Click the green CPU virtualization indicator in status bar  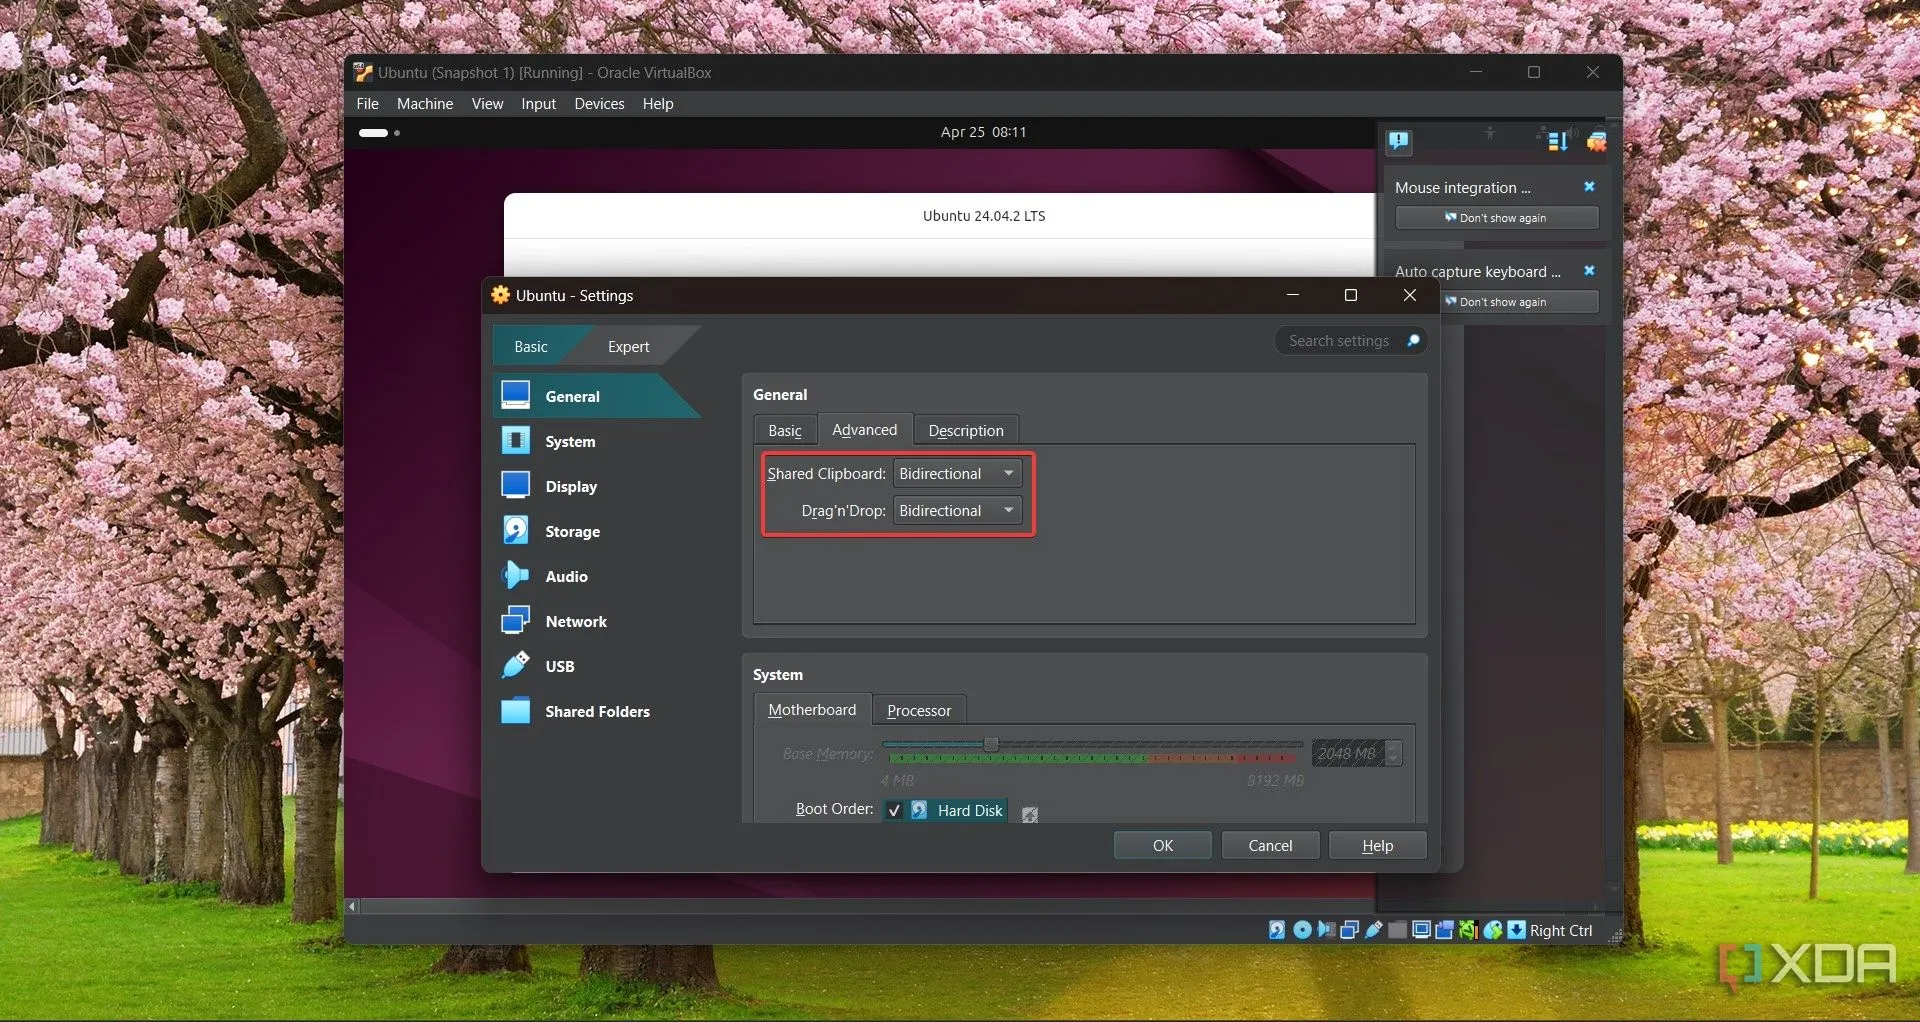1468,930
